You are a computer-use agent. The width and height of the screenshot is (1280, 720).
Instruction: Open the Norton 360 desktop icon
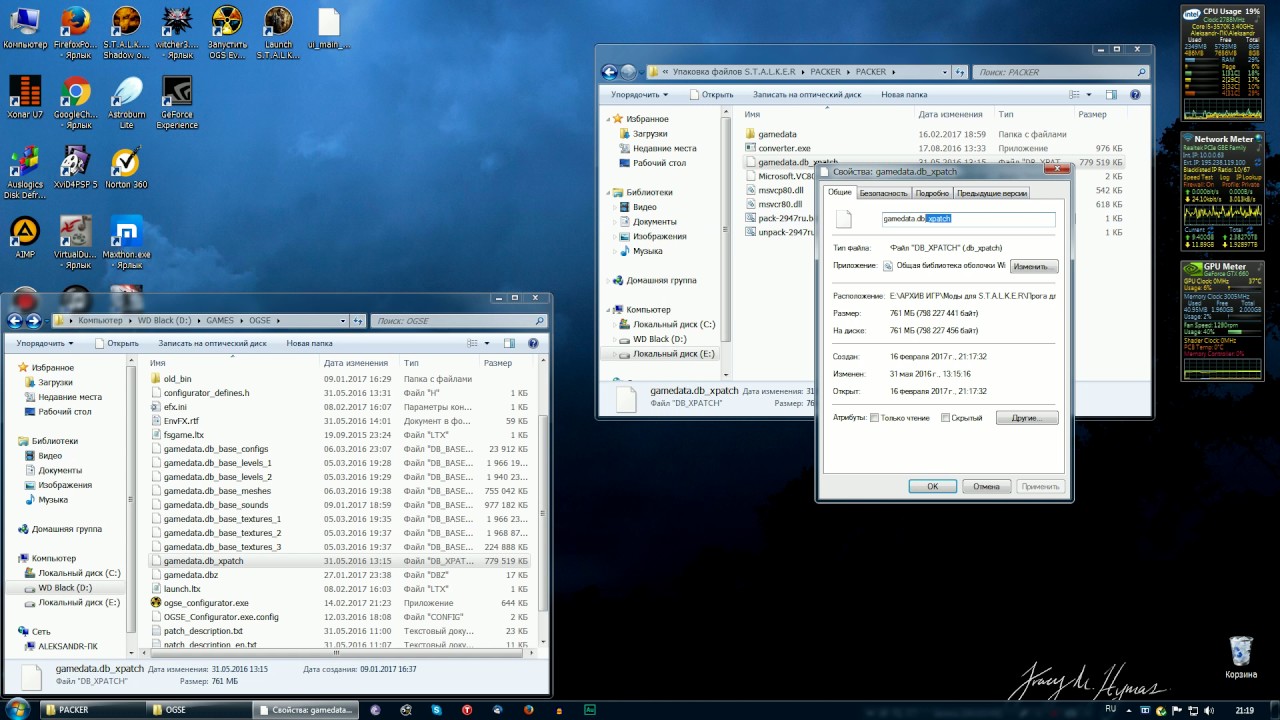click(126, 168)
